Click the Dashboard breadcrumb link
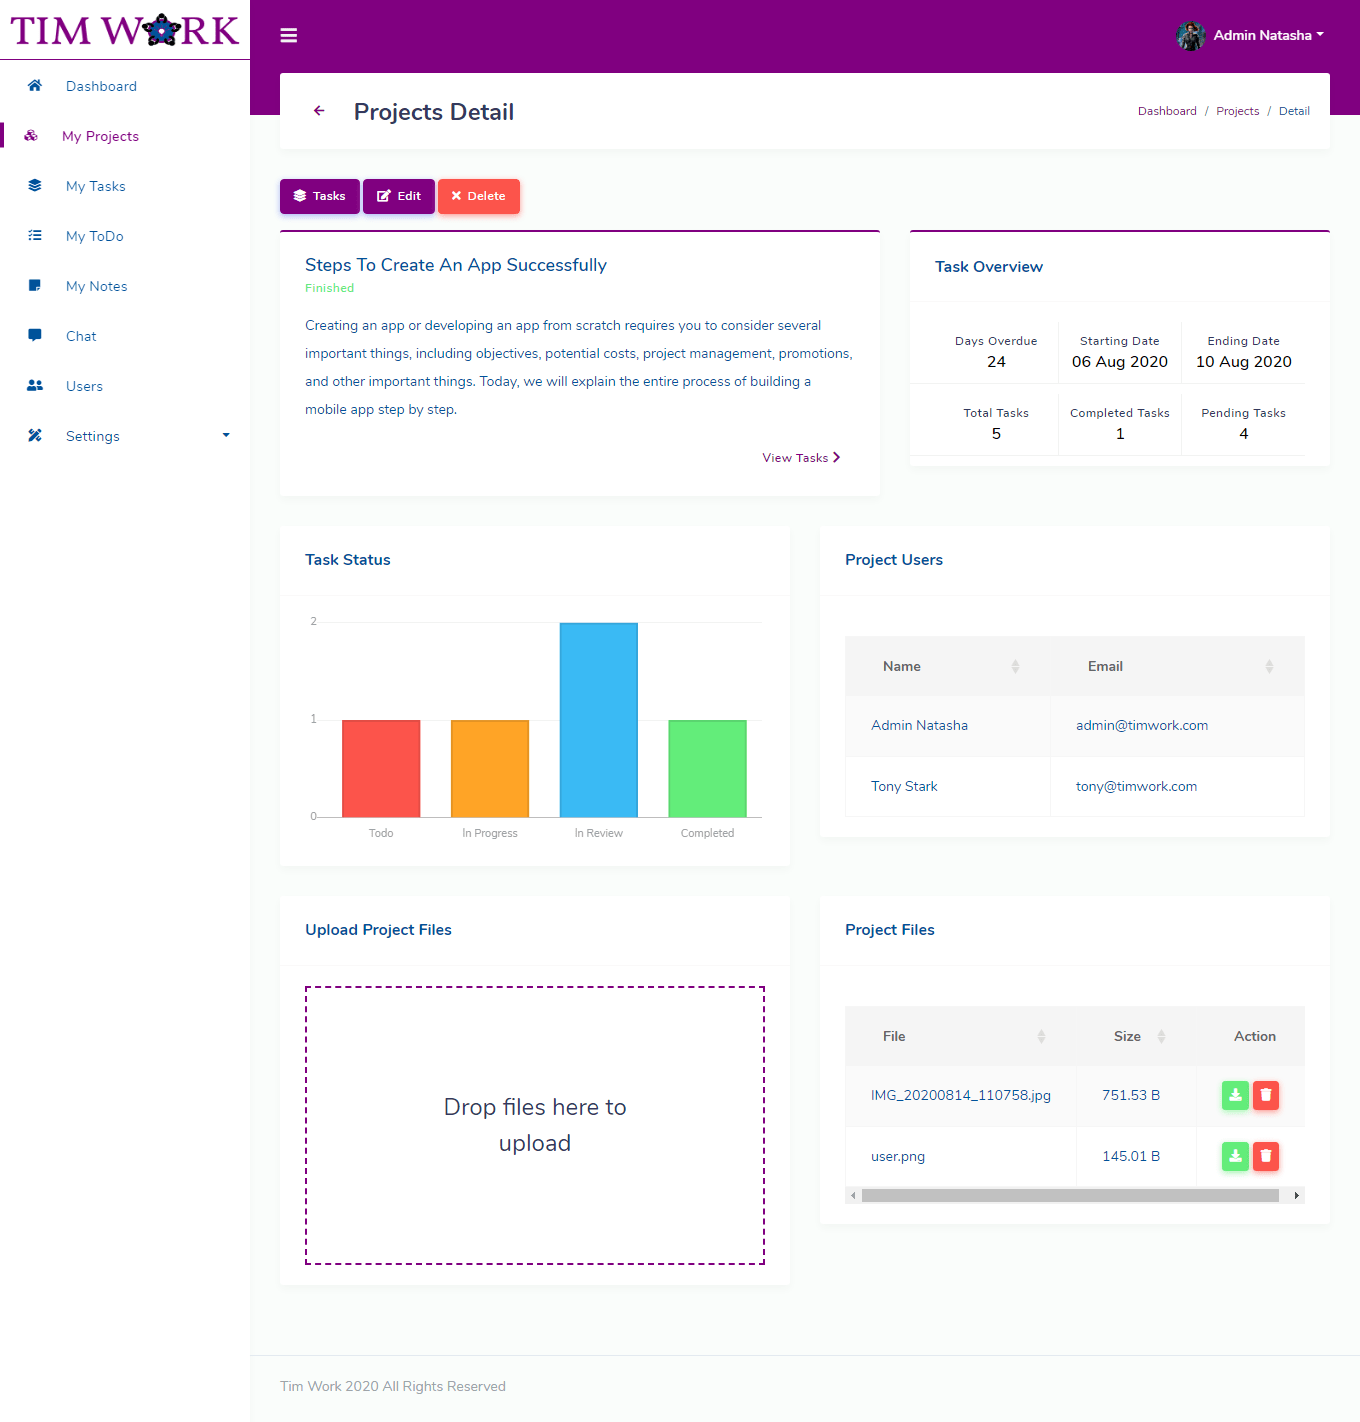Image resolution: width=1360 pixels, height=1422 pixels. coord(1167,111)
